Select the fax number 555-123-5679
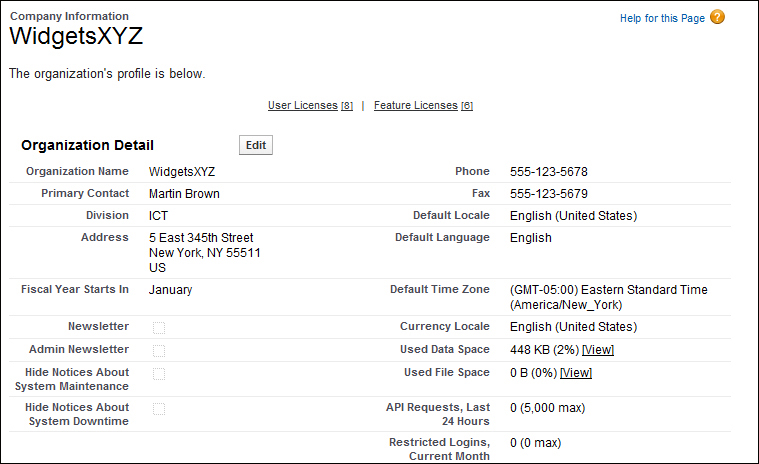The width and height of the screenshot is (759, 464). tap(549, 194)
